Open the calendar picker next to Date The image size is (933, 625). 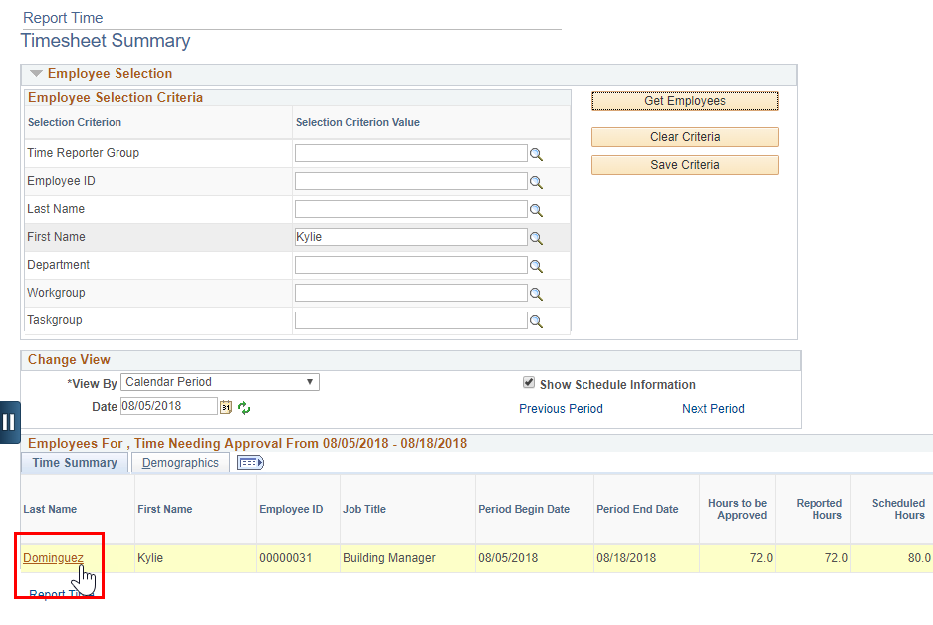click(x=225, y=406)
